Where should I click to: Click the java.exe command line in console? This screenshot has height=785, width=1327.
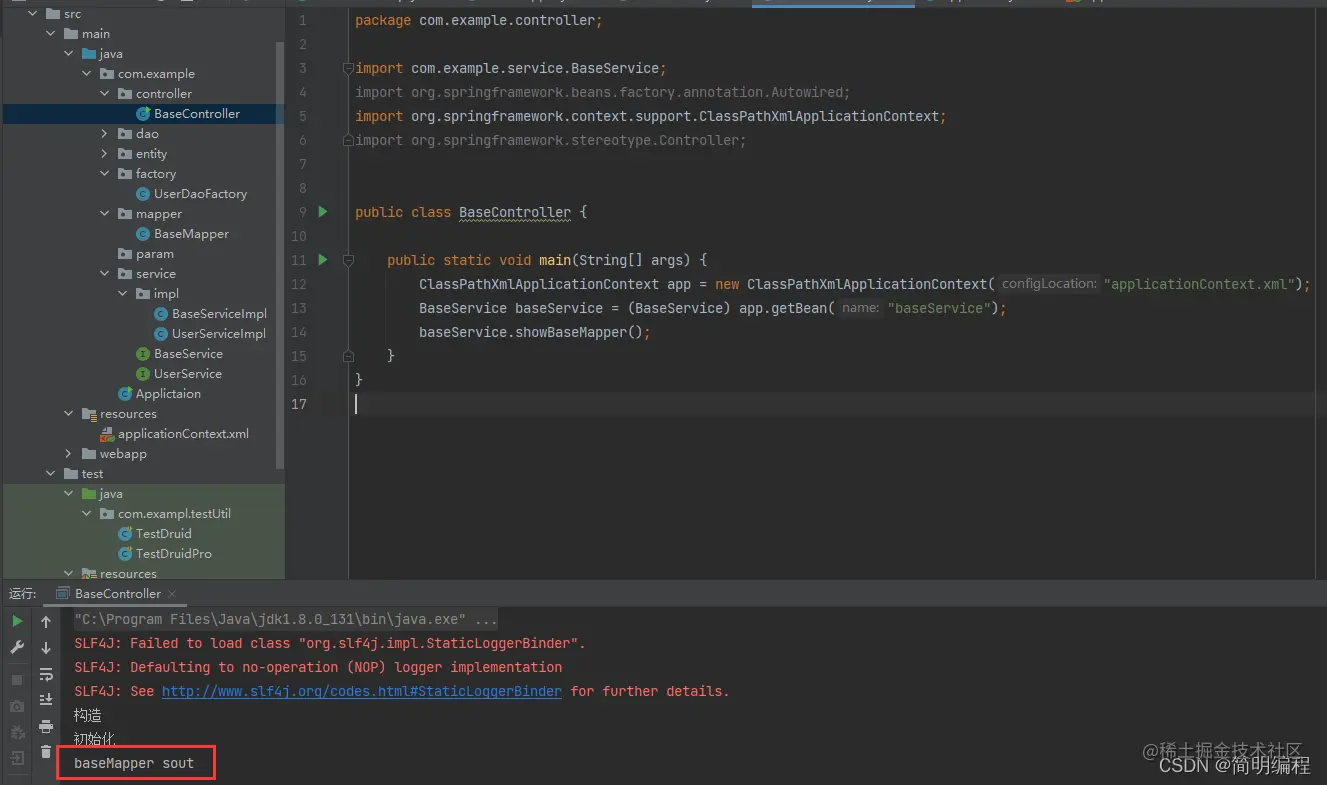pos(286,620)
